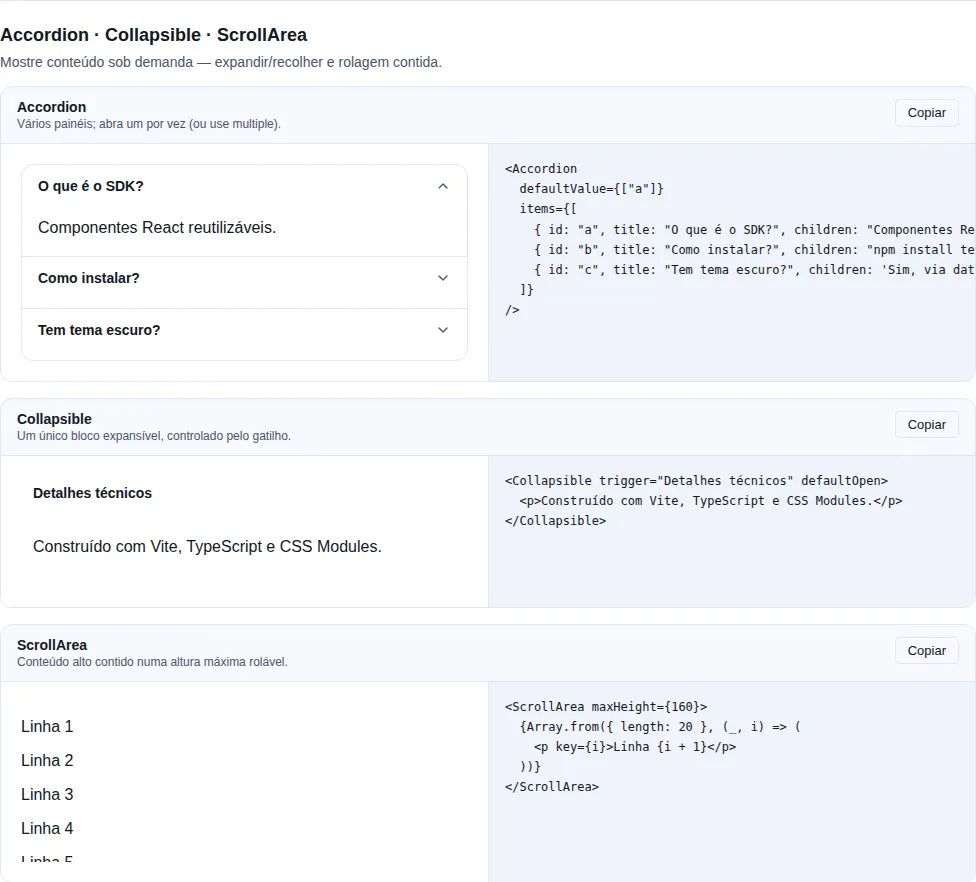Click the "<Accordion" opening tag code line

[541, 169]
